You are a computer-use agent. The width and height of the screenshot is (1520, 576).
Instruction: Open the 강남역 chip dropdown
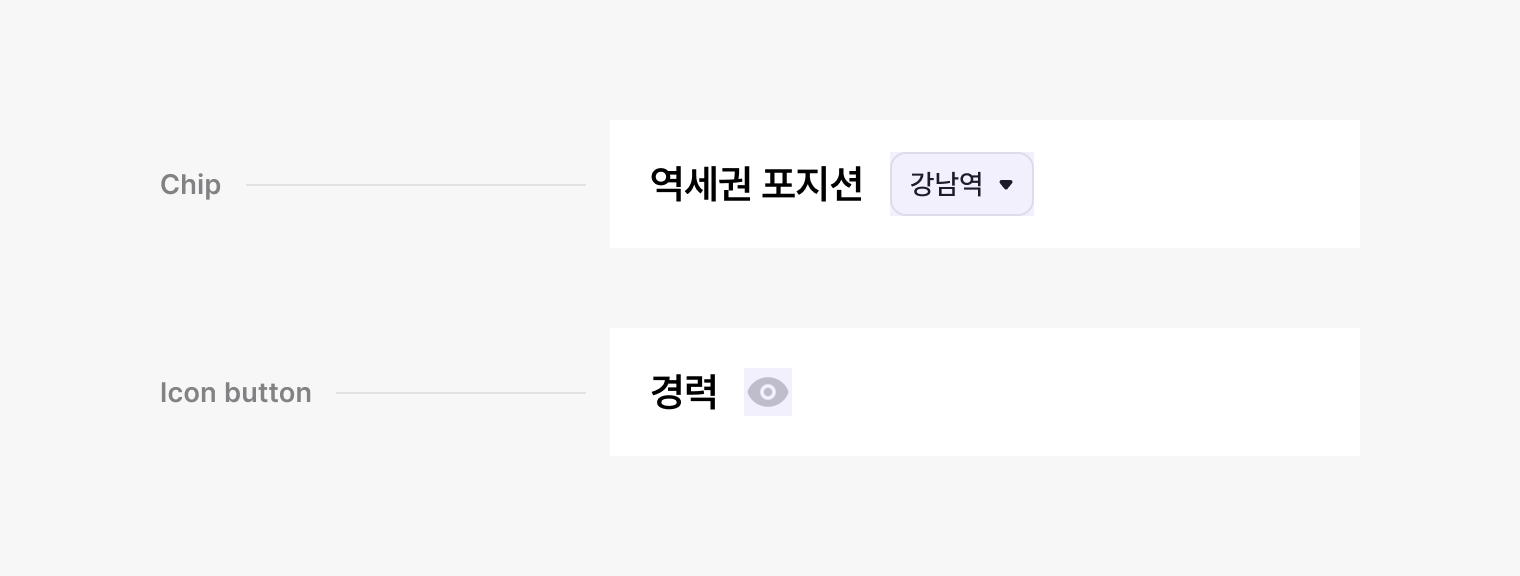pos(961,184)
